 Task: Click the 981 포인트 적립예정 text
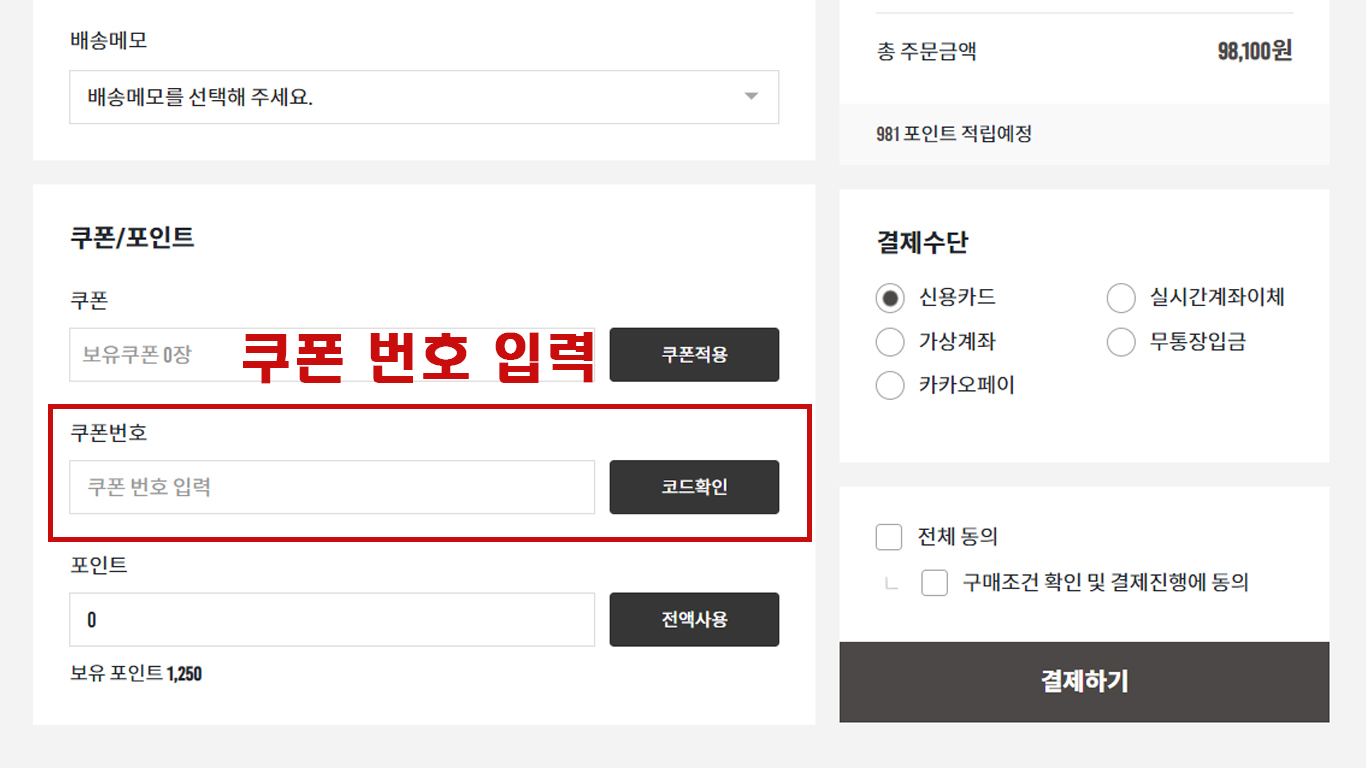click(954, 134)
